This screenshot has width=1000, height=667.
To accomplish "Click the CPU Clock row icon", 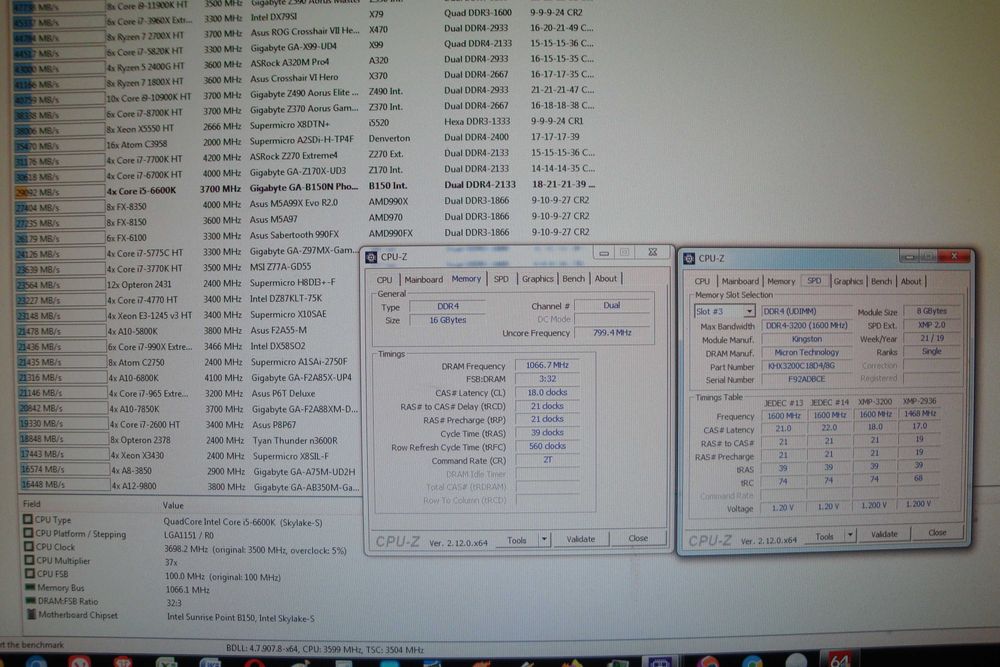I will click(x=29, y=546).
